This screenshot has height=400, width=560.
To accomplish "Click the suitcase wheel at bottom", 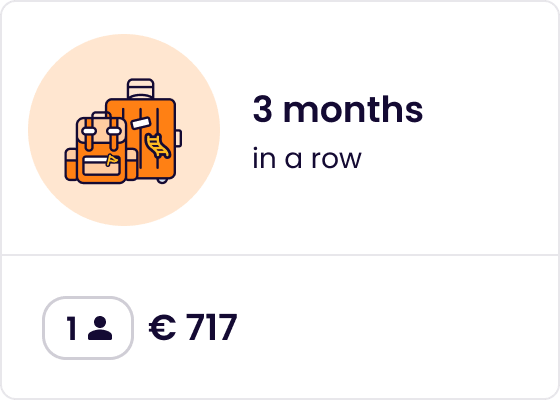I will [162, 180].
